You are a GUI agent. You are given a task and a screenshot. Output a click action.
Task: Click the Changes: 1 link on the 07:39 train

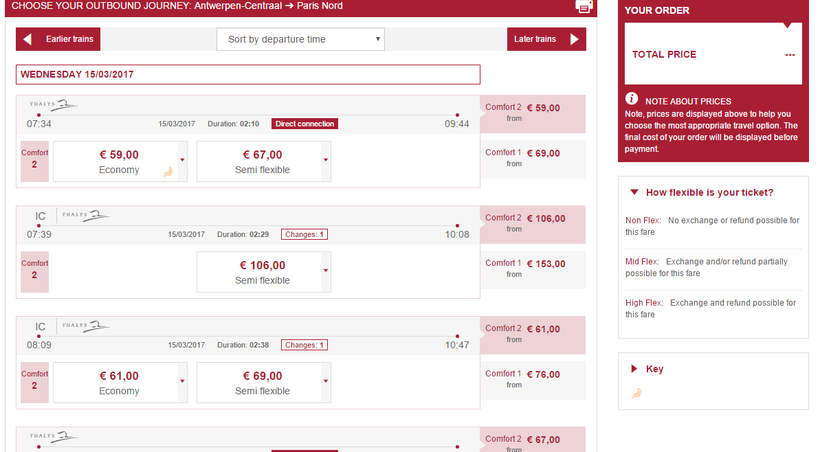pos(304,234)
